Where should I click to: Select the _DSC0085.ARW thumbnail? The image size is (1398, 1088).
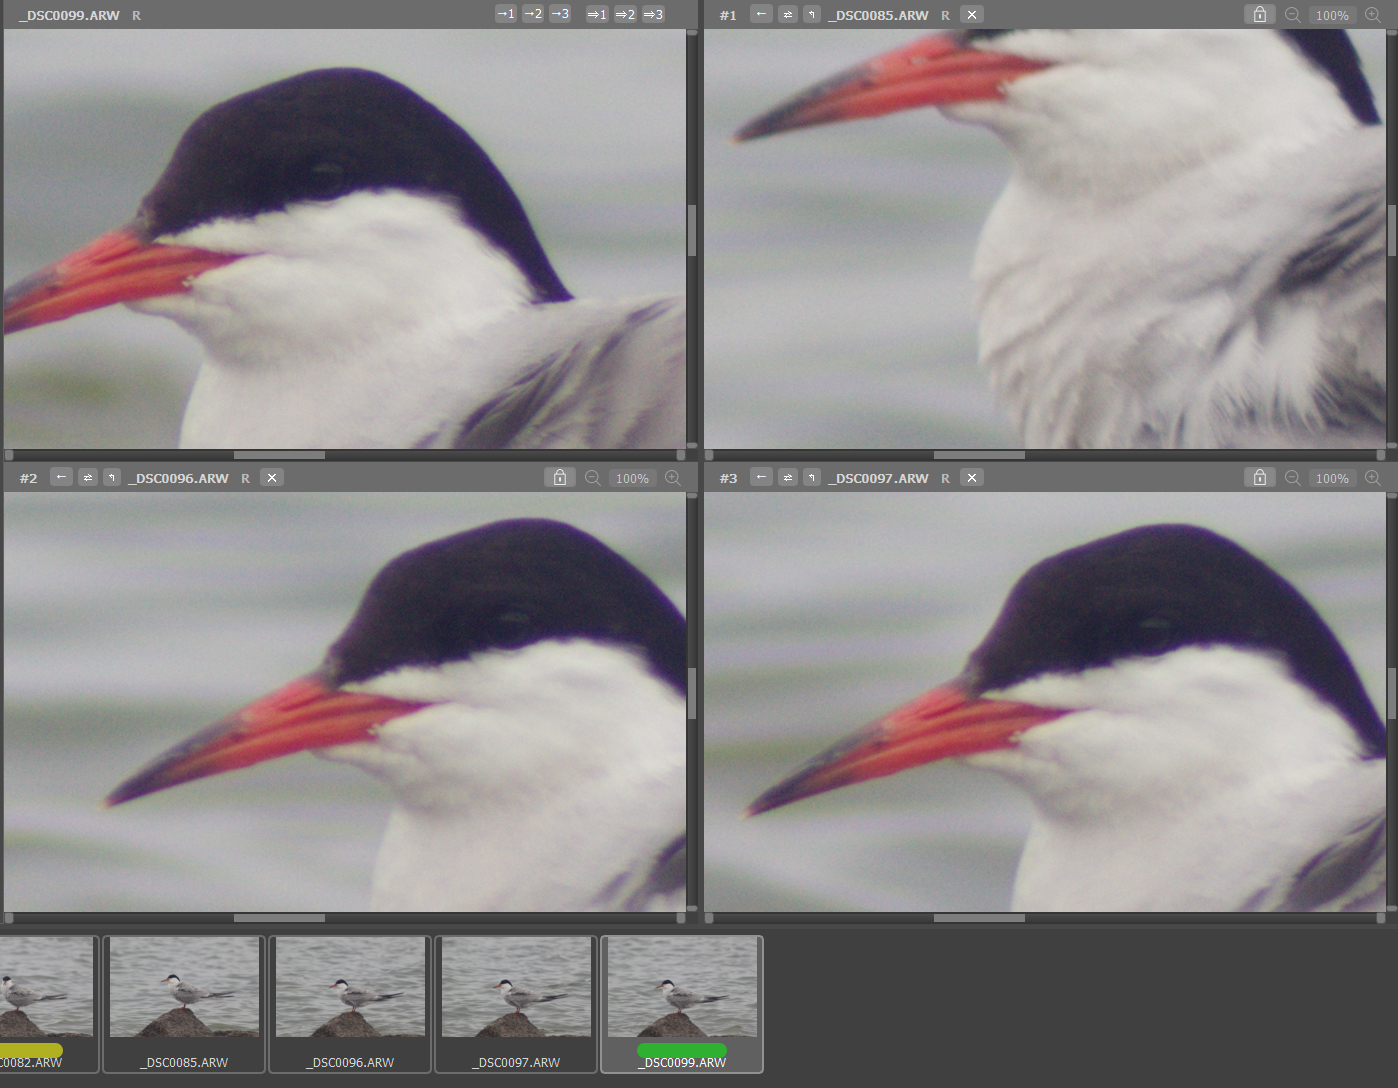(x=184, y=1002)
